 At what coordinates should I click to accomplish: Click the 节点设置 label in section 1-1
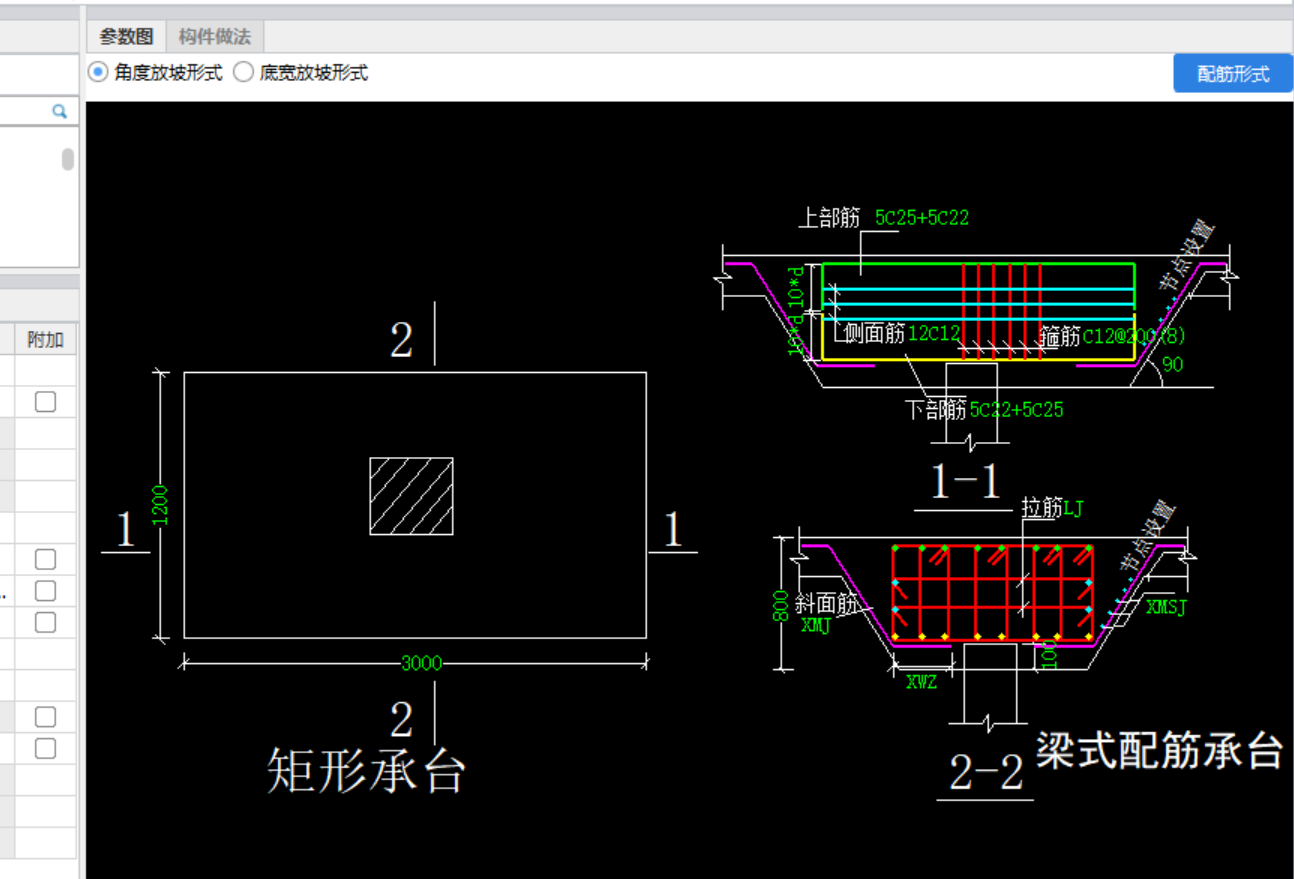(x=1186, y=254)
